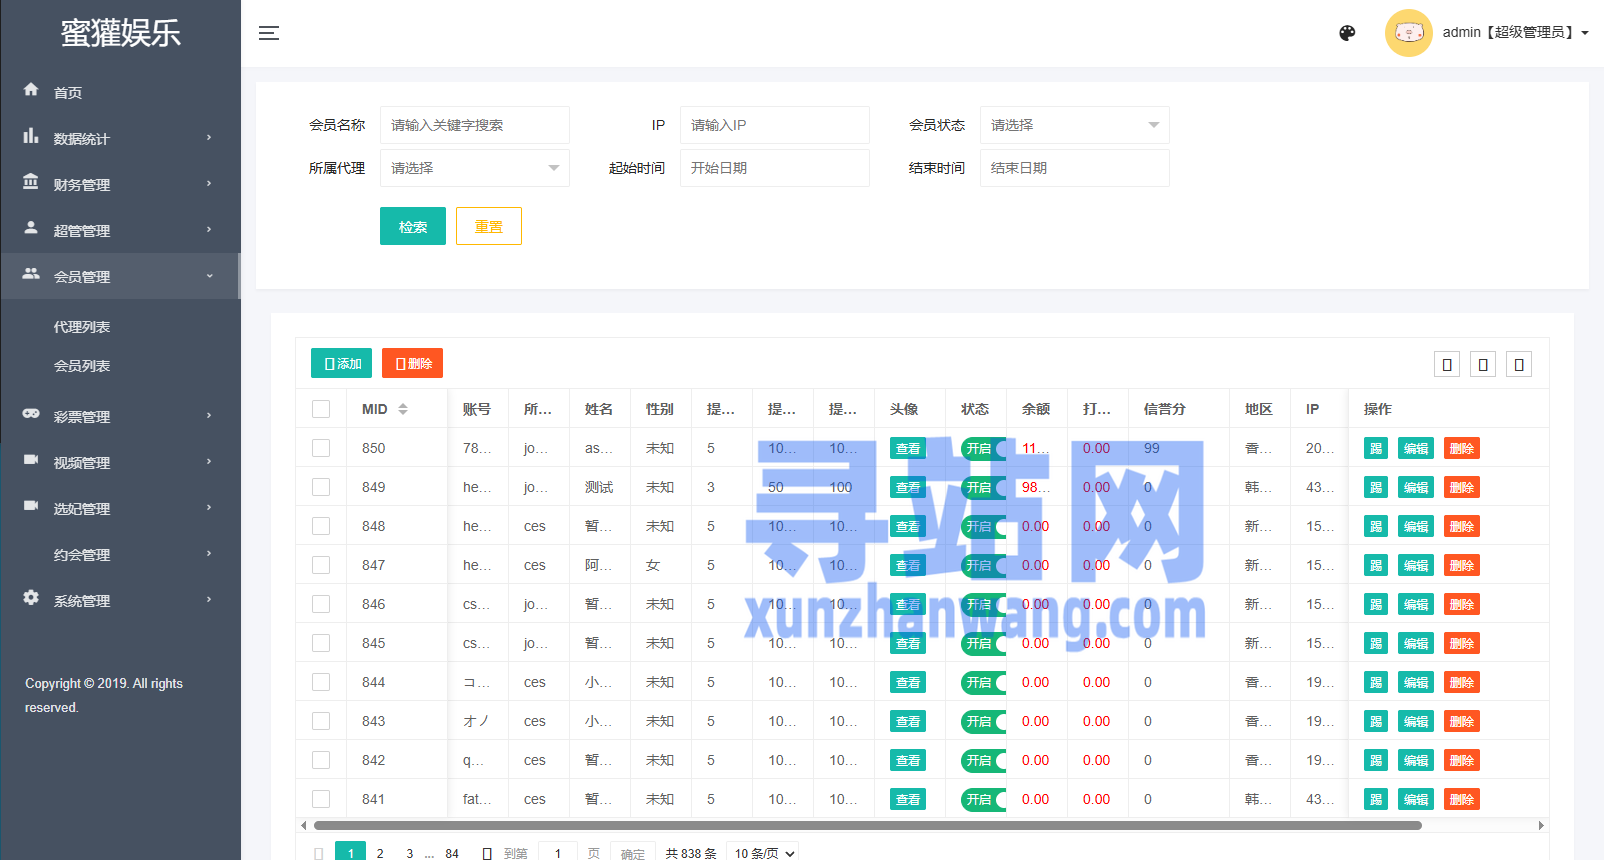
Task: Mark the checkbox for member 844
Action: [x=321, y=682]
